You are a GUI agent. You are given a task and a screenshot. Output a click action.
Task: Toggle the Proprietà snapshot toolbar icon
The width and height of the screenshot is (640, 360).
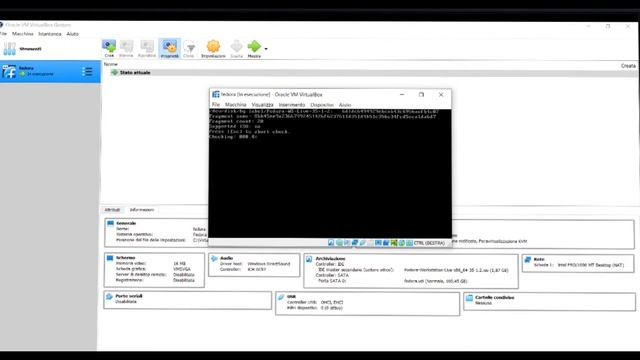click(x=169, y=48)
